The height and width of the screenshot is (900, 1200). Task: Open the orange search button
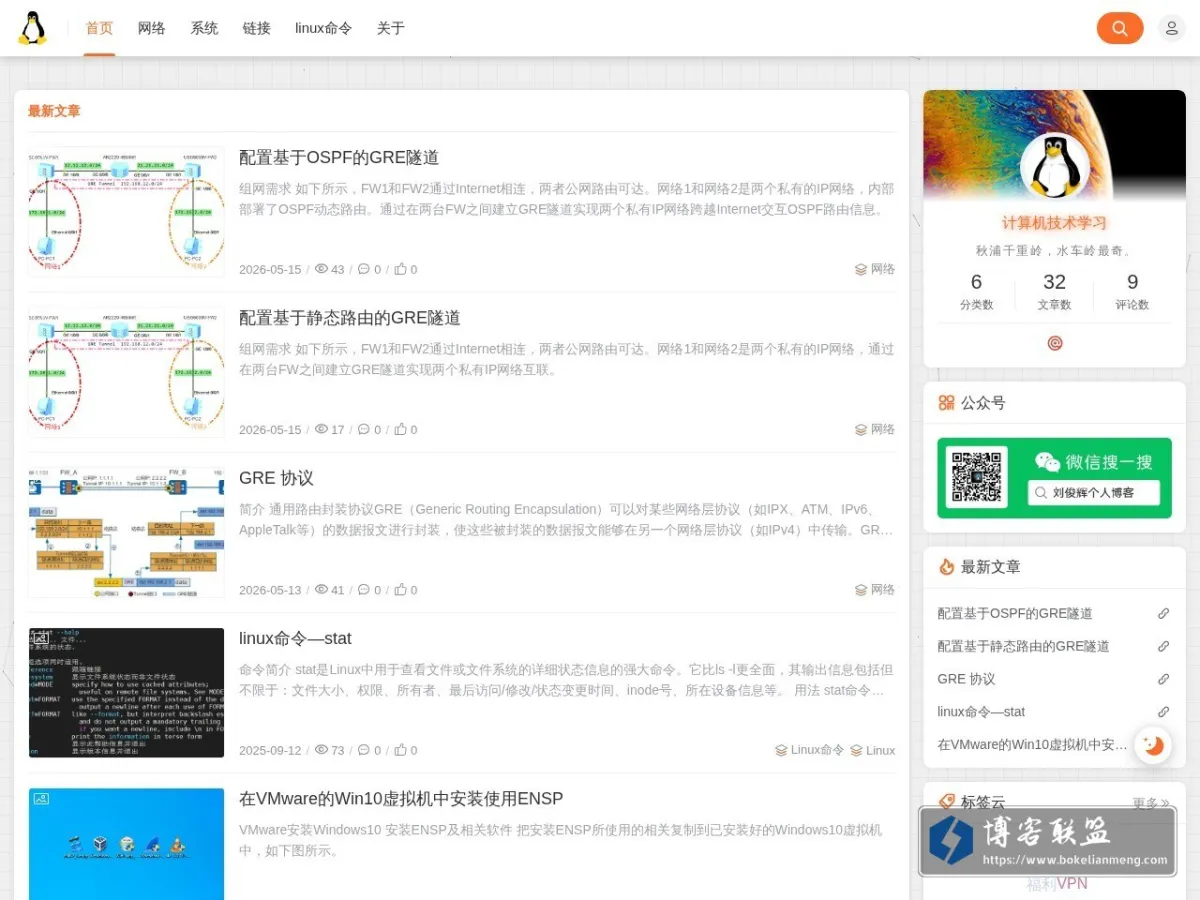click(1120, 28)
